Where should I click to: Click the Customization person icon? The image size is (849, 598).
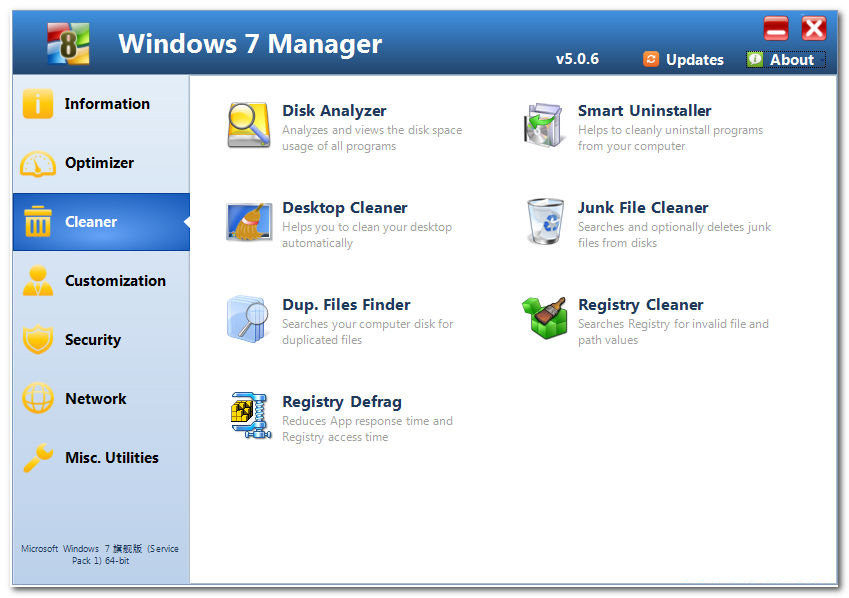[x=37, y=281]
